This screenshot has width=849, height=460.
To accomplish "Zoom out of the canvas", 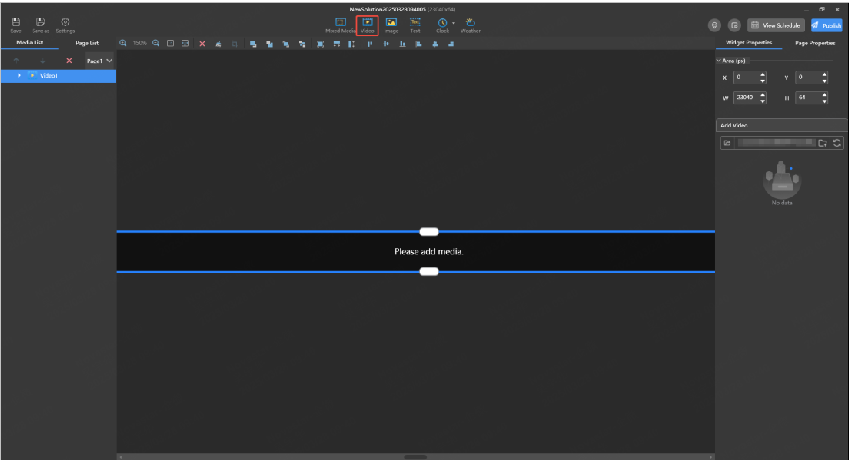I will click(x=155, y=43).
